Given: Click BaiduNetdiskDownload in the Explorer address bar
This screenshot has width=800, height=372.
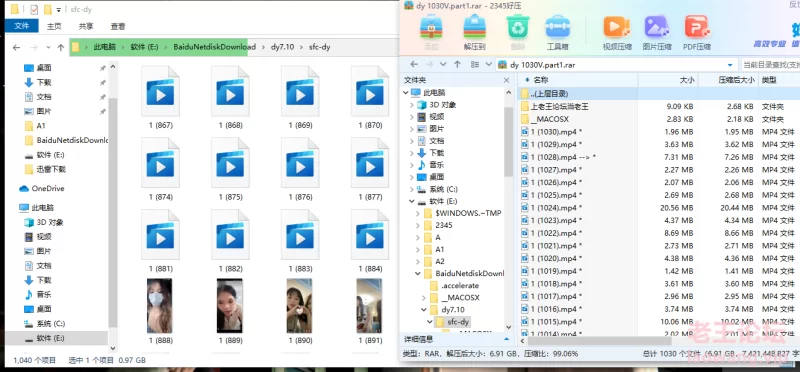Looking at the screenshot, I should (214, 47).
